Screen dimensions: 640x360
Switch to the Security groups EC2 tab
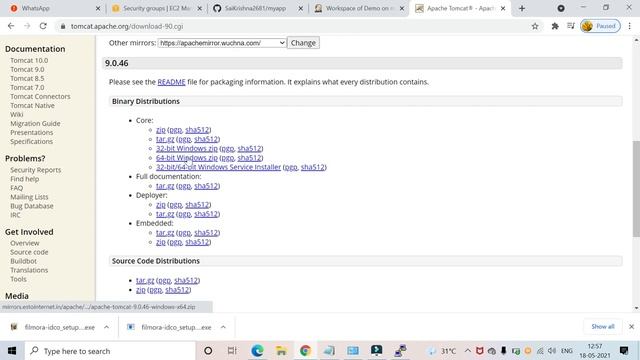coord(157,8)
